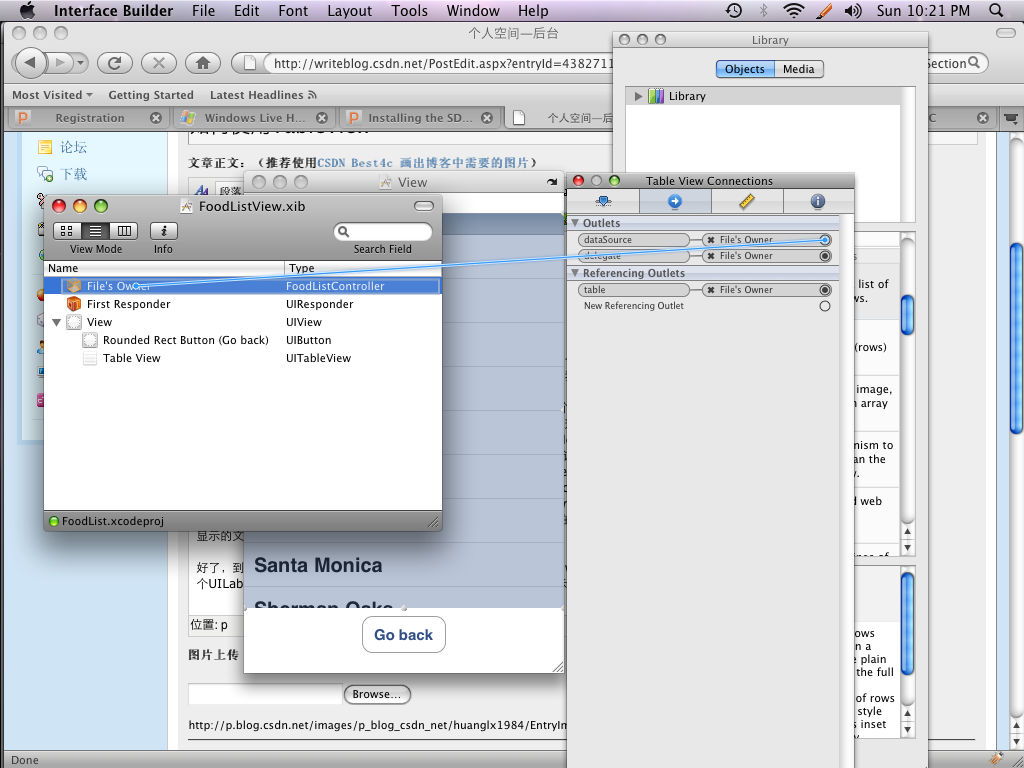This screenshot has height=768, width=1024.
Task: Close the Windows Live browser tab
Action: pos(322,118)
